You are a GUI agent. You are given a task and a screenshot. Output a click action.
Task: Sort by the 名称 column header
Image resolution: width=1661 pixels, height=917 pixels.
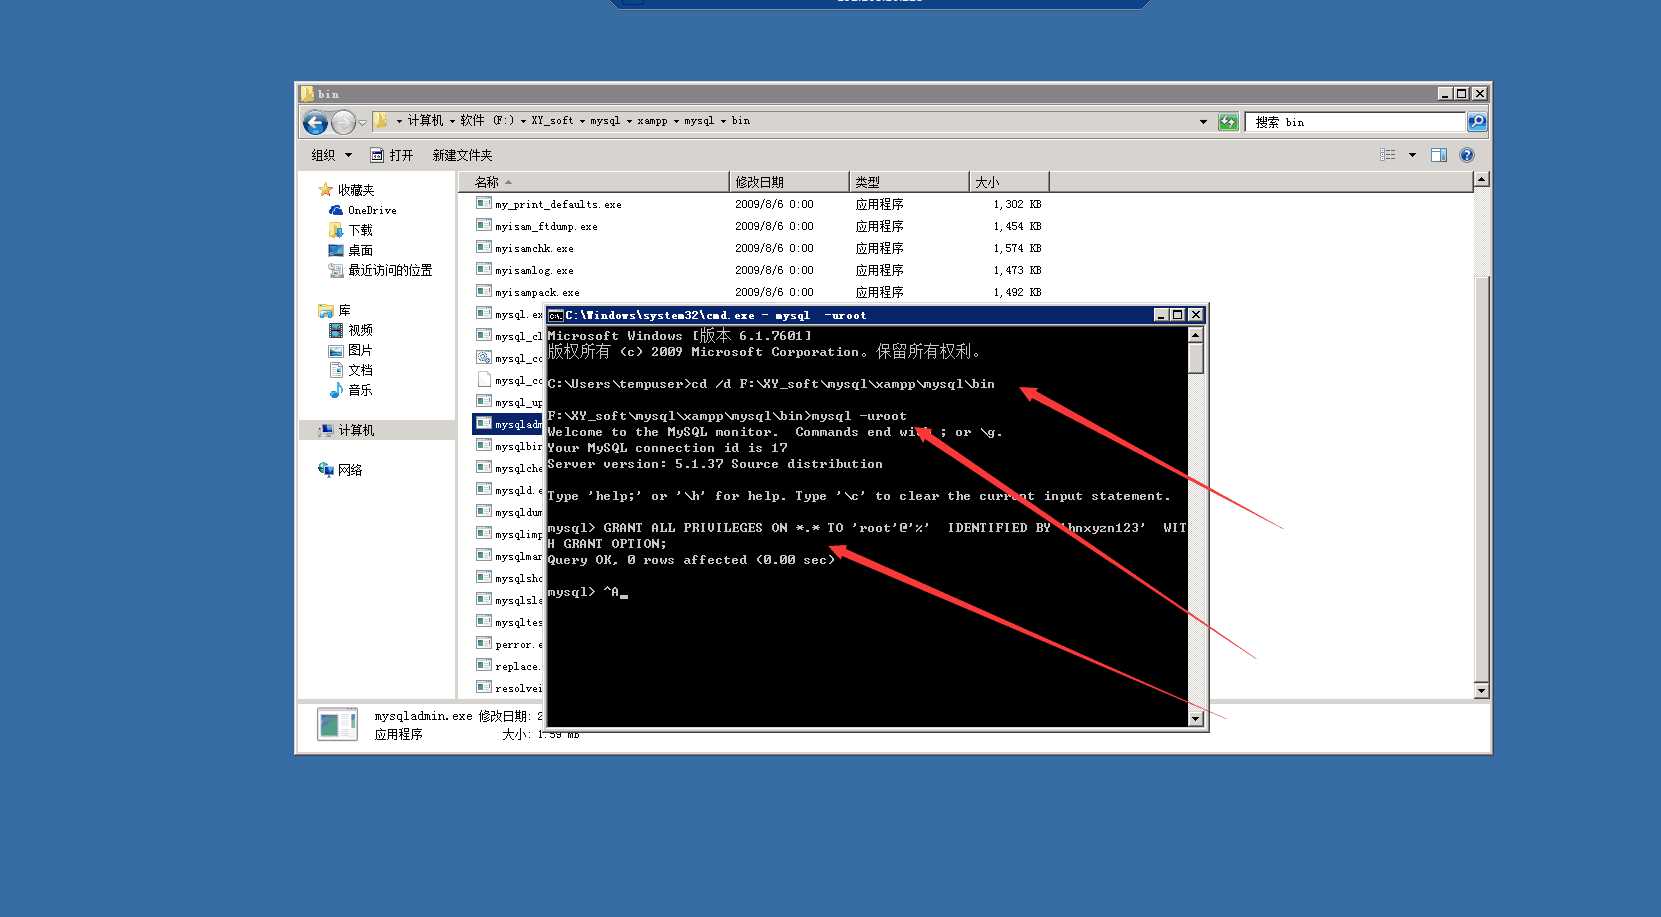click(594, 182)
